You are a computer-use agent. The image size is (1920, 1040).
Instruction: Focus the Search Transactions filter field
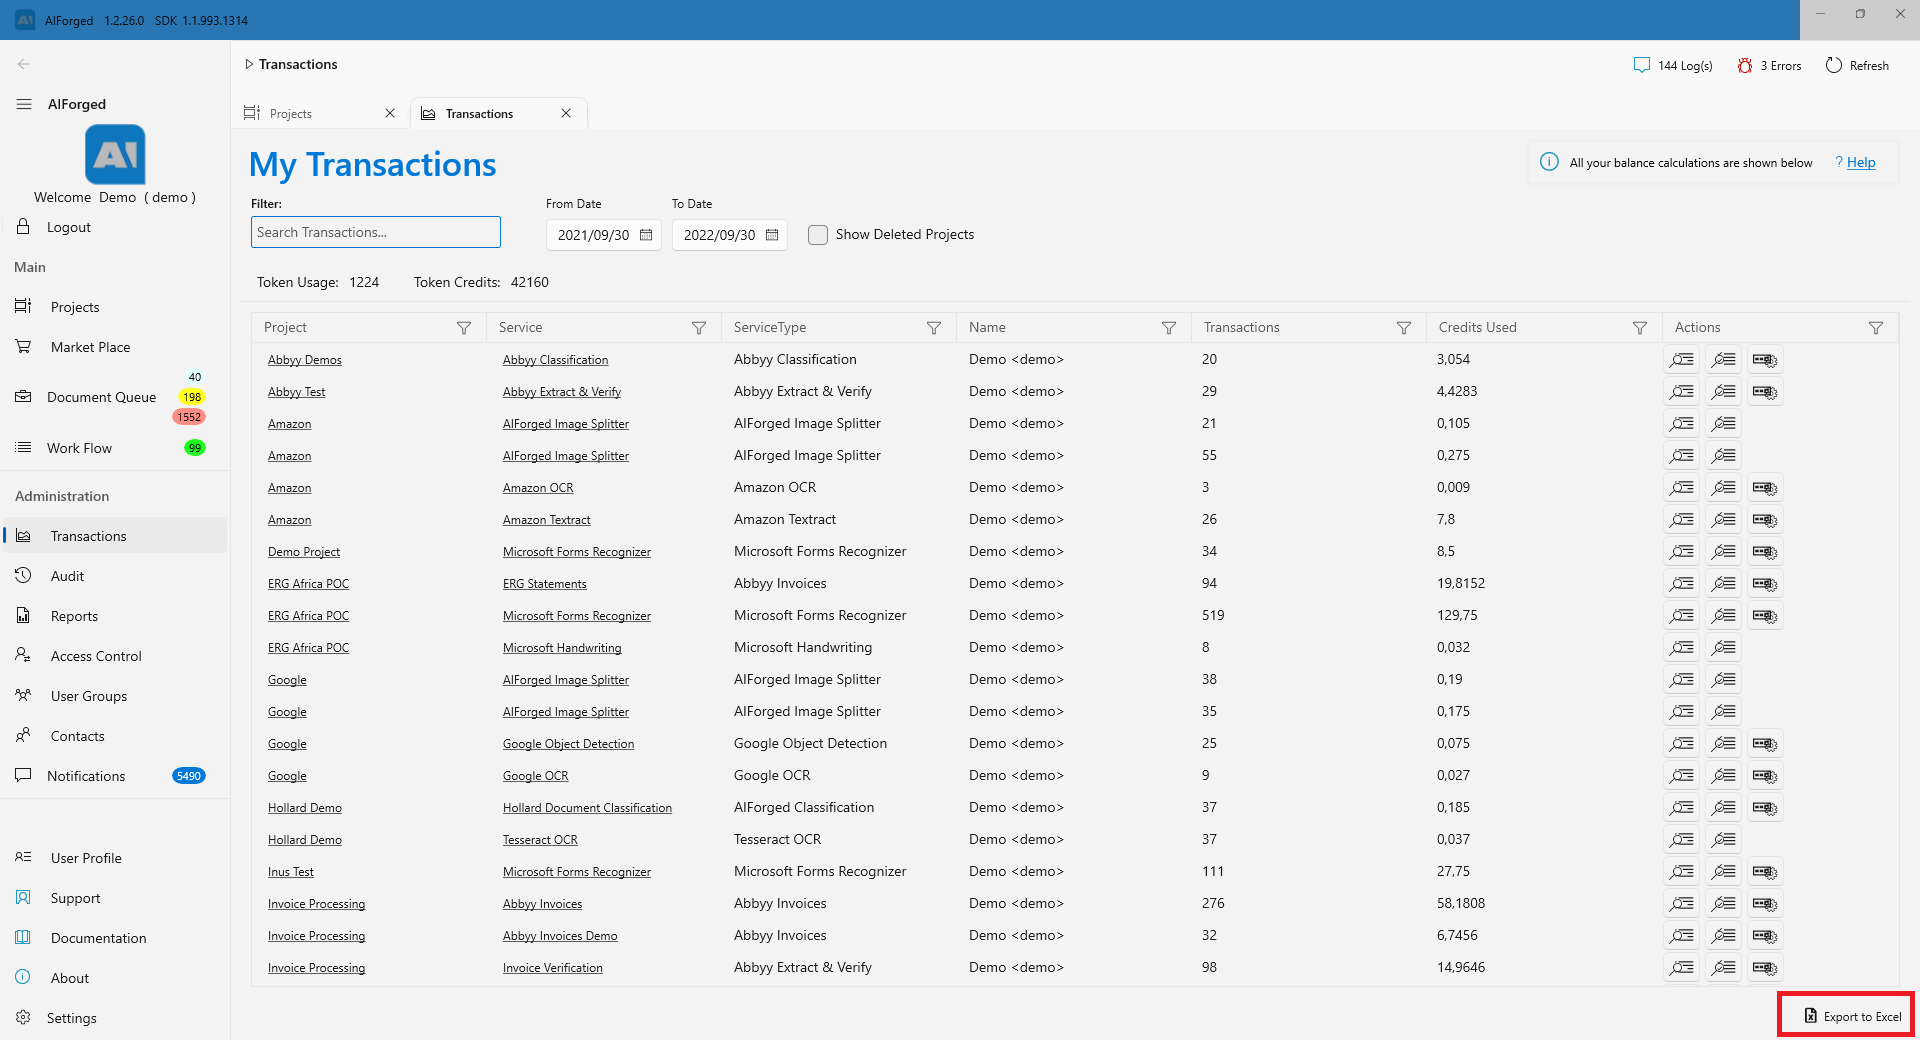tap(376, 232)
